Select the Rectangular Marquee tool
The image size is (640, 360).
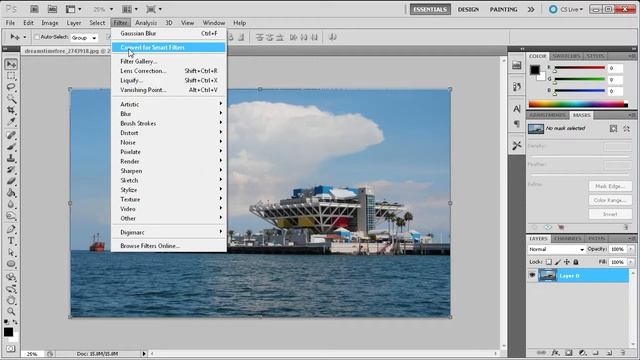(x=11, y=76)
